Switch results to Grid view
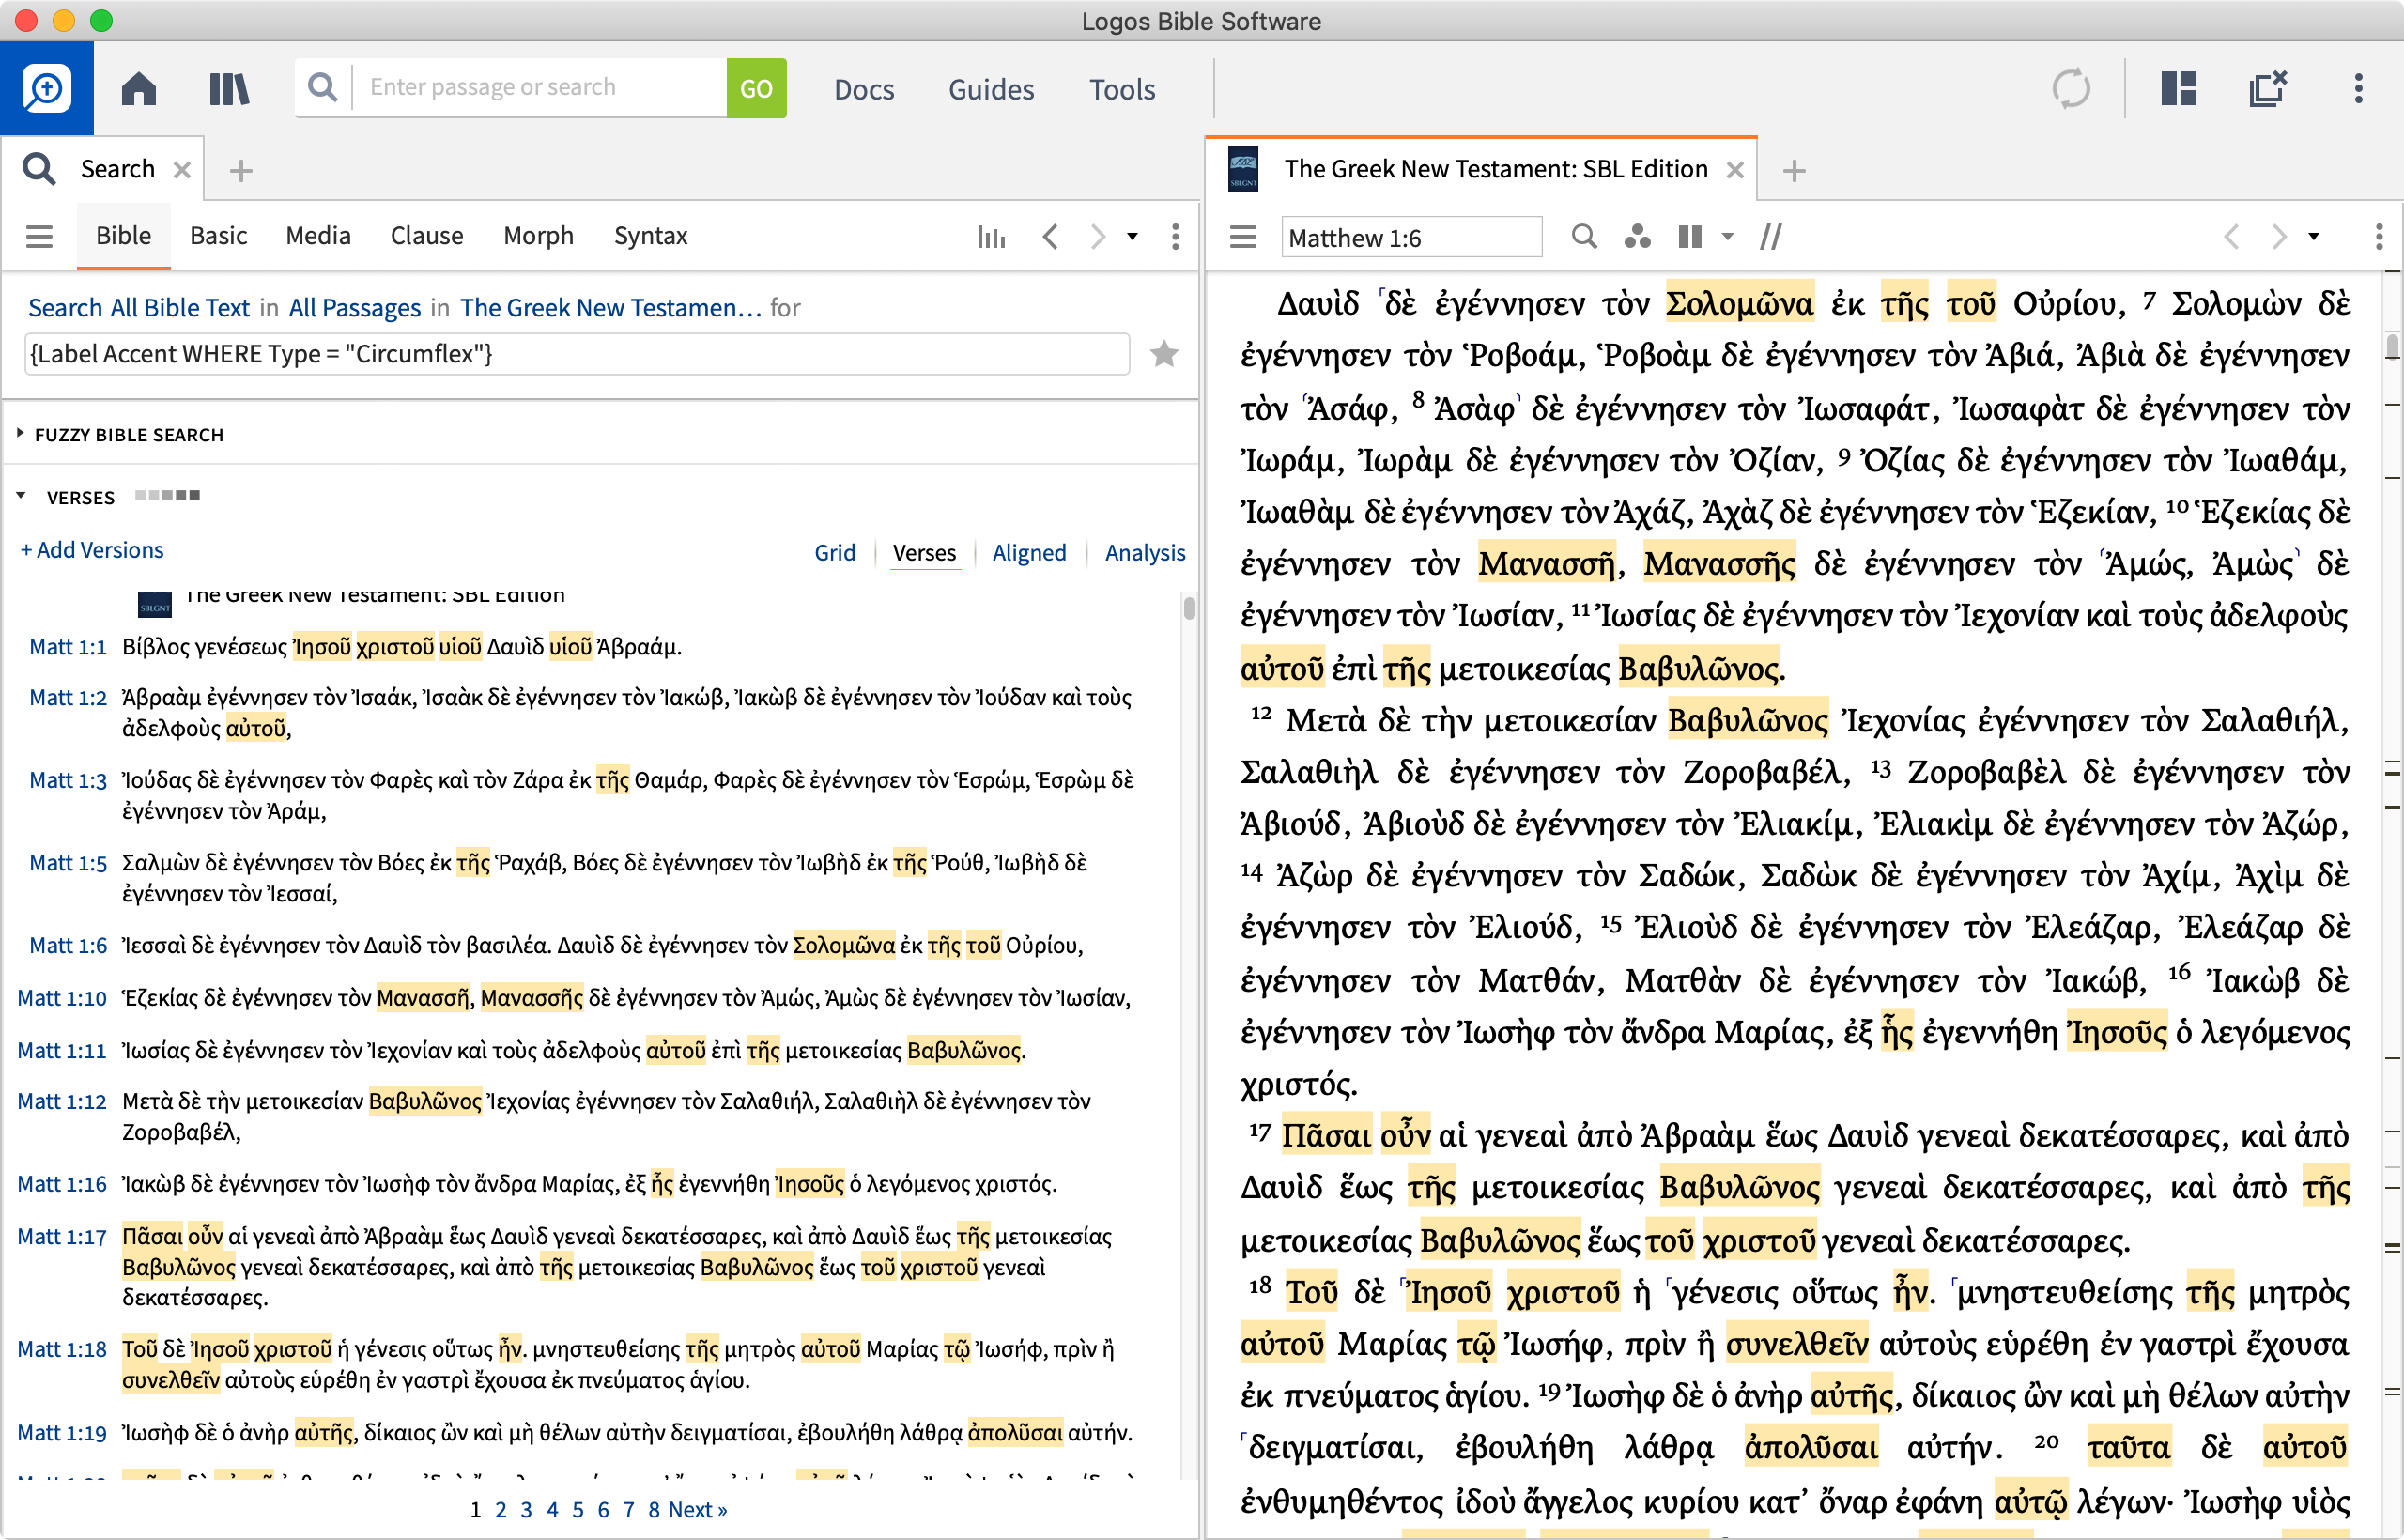This screenshot has height=1540, width=2404. 835,552
